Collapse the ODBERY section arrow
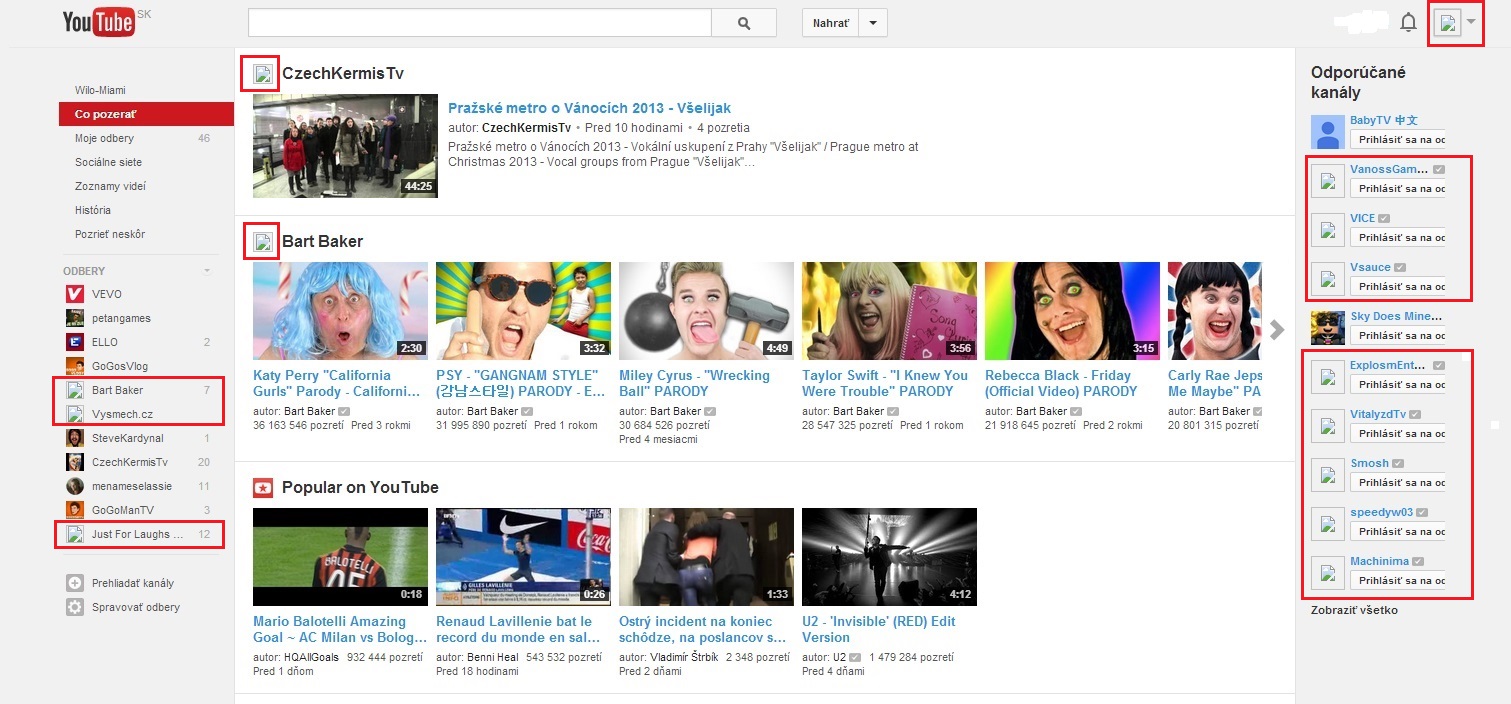 (x=207, y=271)
